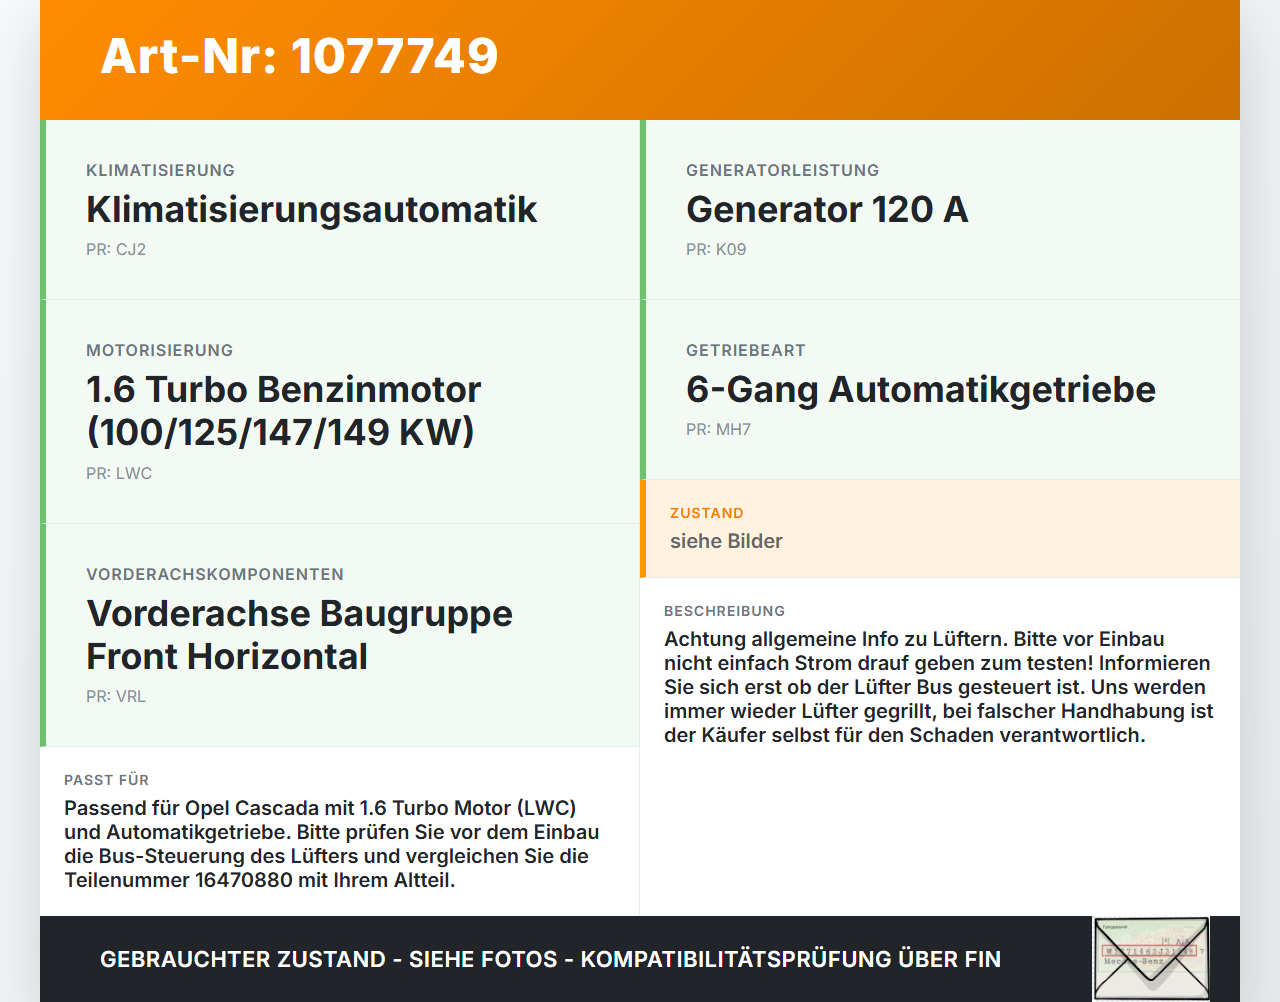Click the MOTORISIERUNG label
Viewport: 1280px width, 1002px height.
tap(159, 351)
